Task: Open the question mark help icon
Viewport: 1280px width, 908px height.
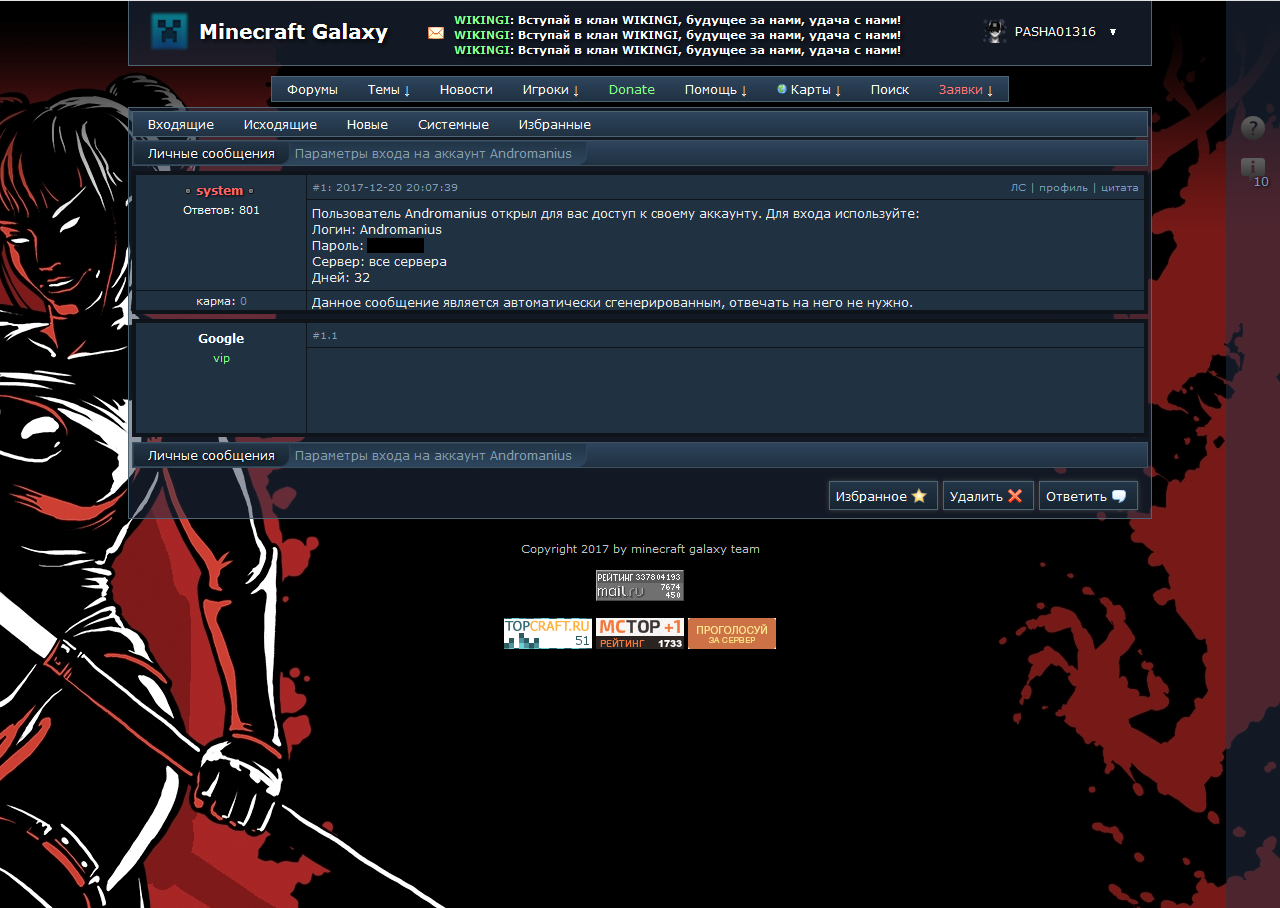Action: point(1253,128)
